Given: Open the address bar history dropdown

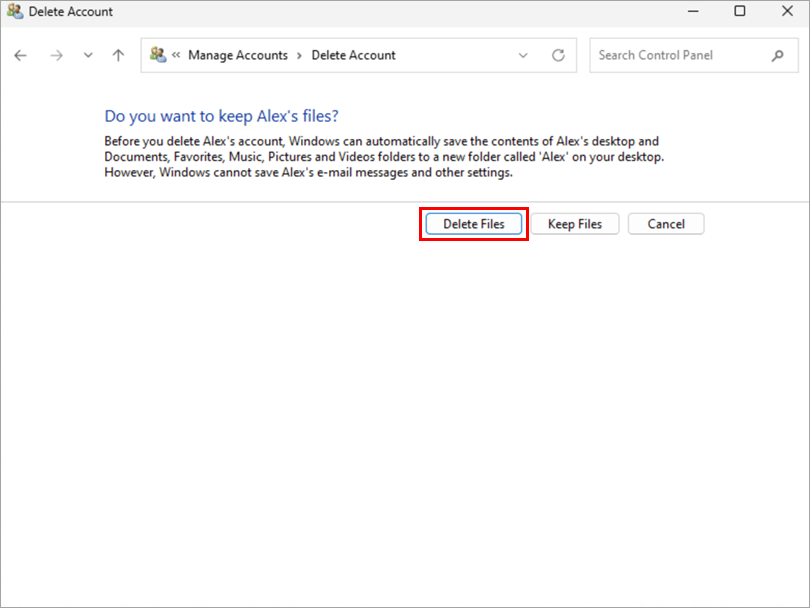Looking at the screenshot, I should [523, 56].
